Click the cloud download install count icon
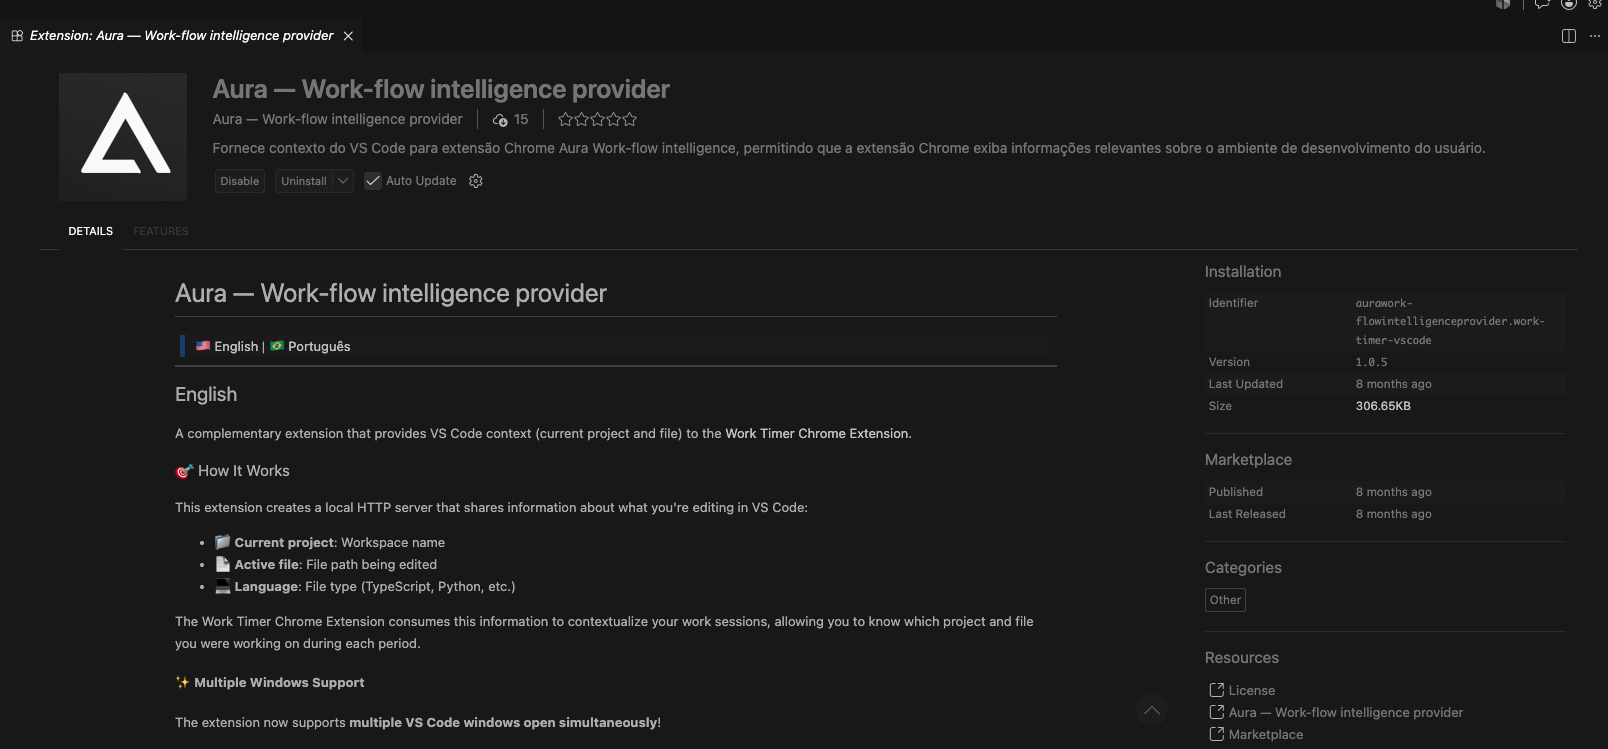Viewport: 1608px width, 749px height. coord(500,120)
